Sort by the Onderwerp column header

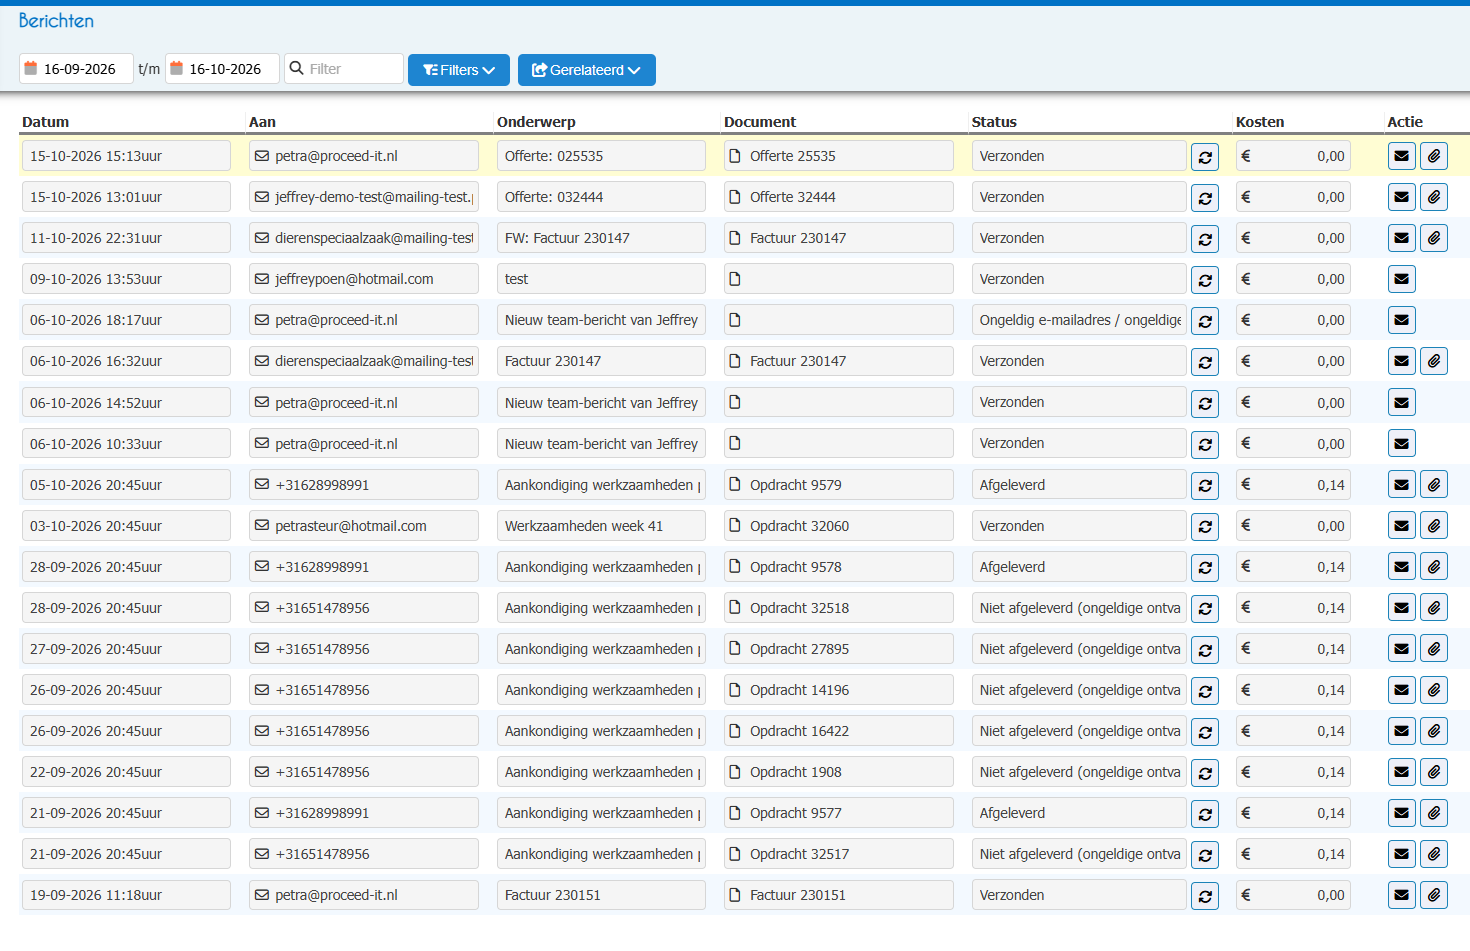(x=536, y=122)
